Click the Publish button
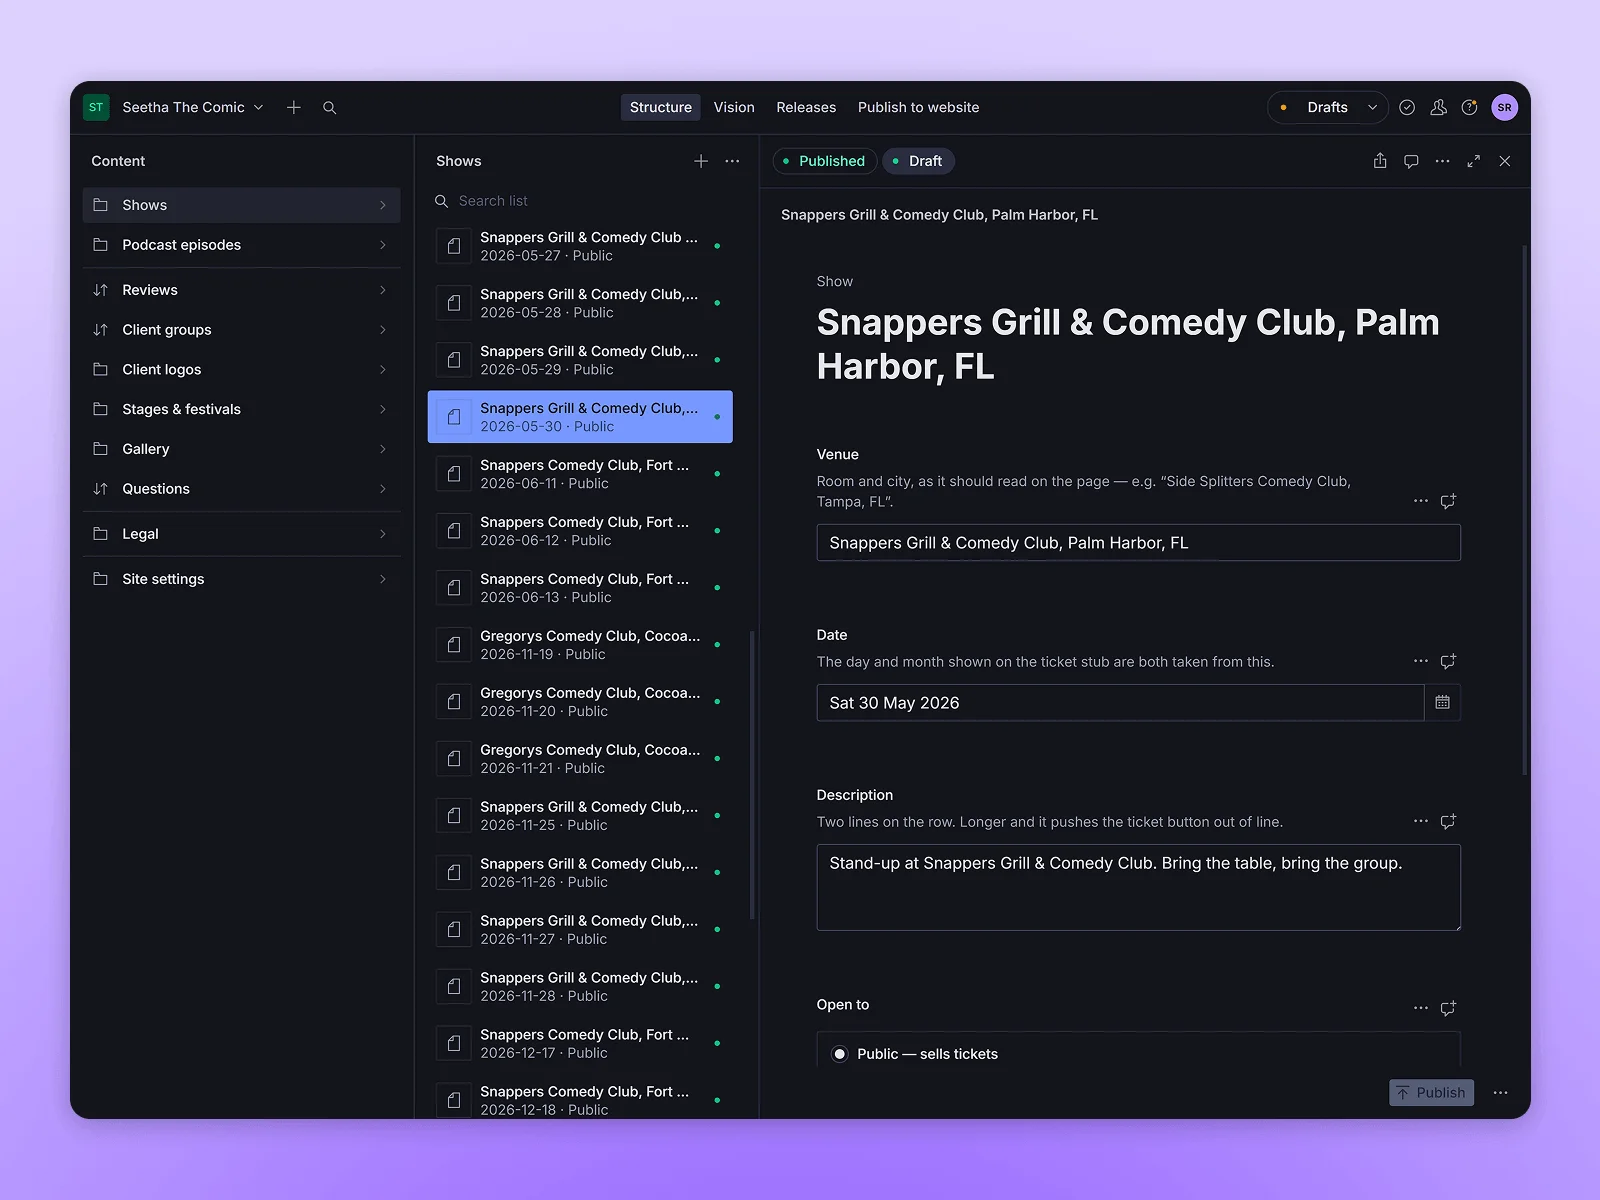 coord(1431,1093)
